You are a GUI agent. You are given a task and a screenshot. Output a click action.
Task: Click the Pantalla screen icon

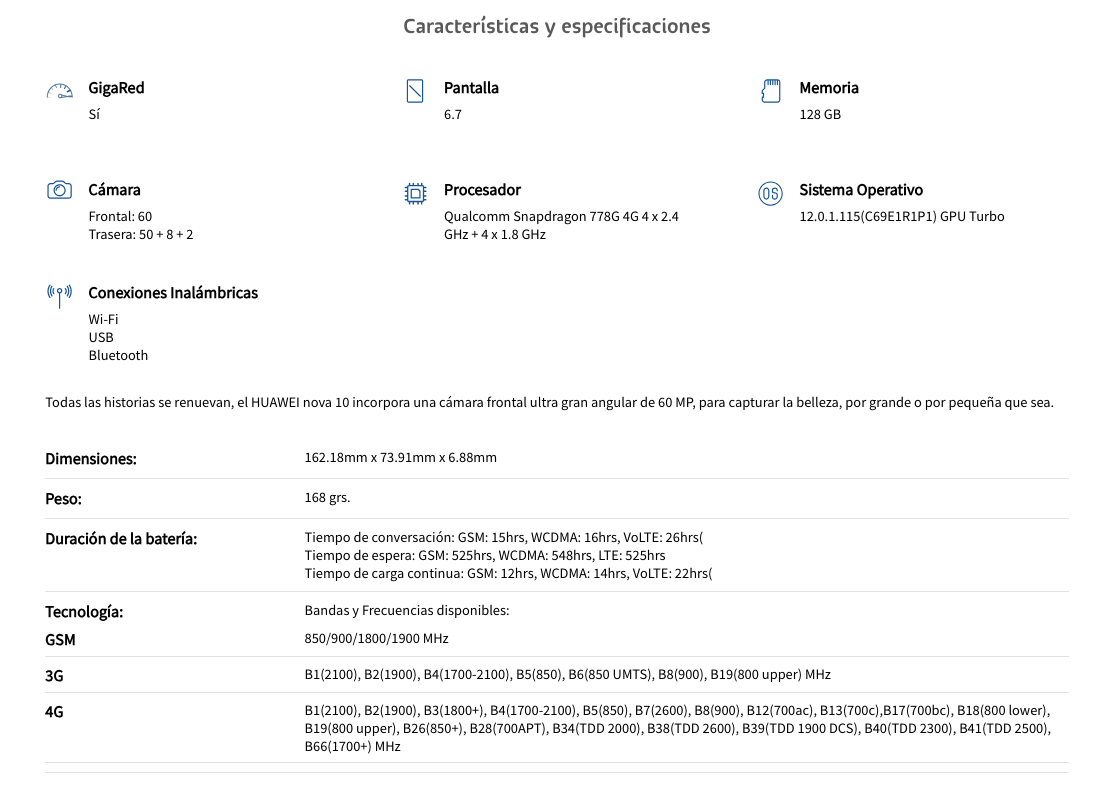click(x=415, y=91)
